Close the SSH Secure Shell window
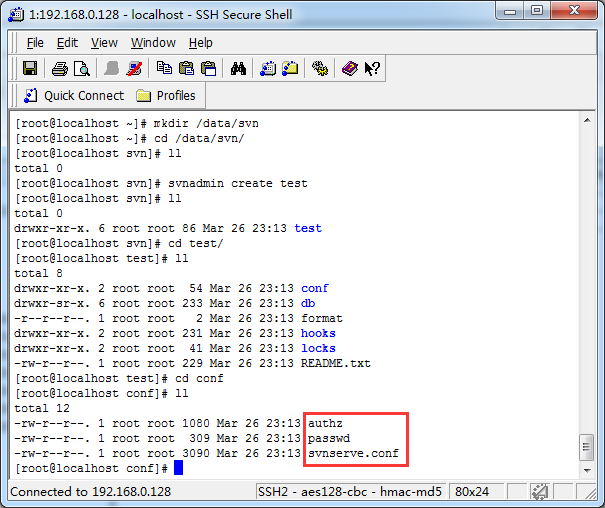The height and width of the screenshot is (508, 605). click(575, 11)
